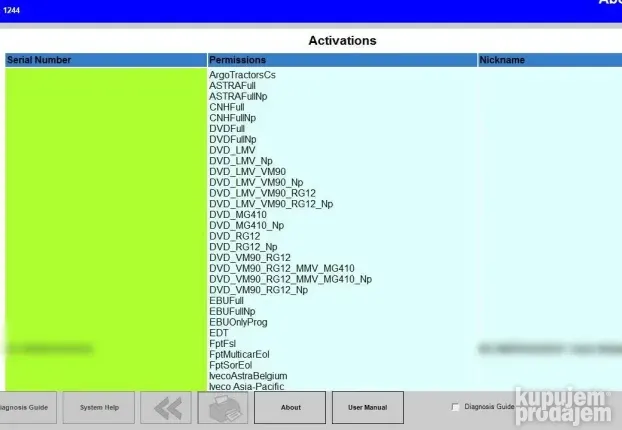The image size is (622, 430).
Task: Select the DVD_VM90_RG12_MMV_MG410 permission entry
Action: click(x=282, y=269)
